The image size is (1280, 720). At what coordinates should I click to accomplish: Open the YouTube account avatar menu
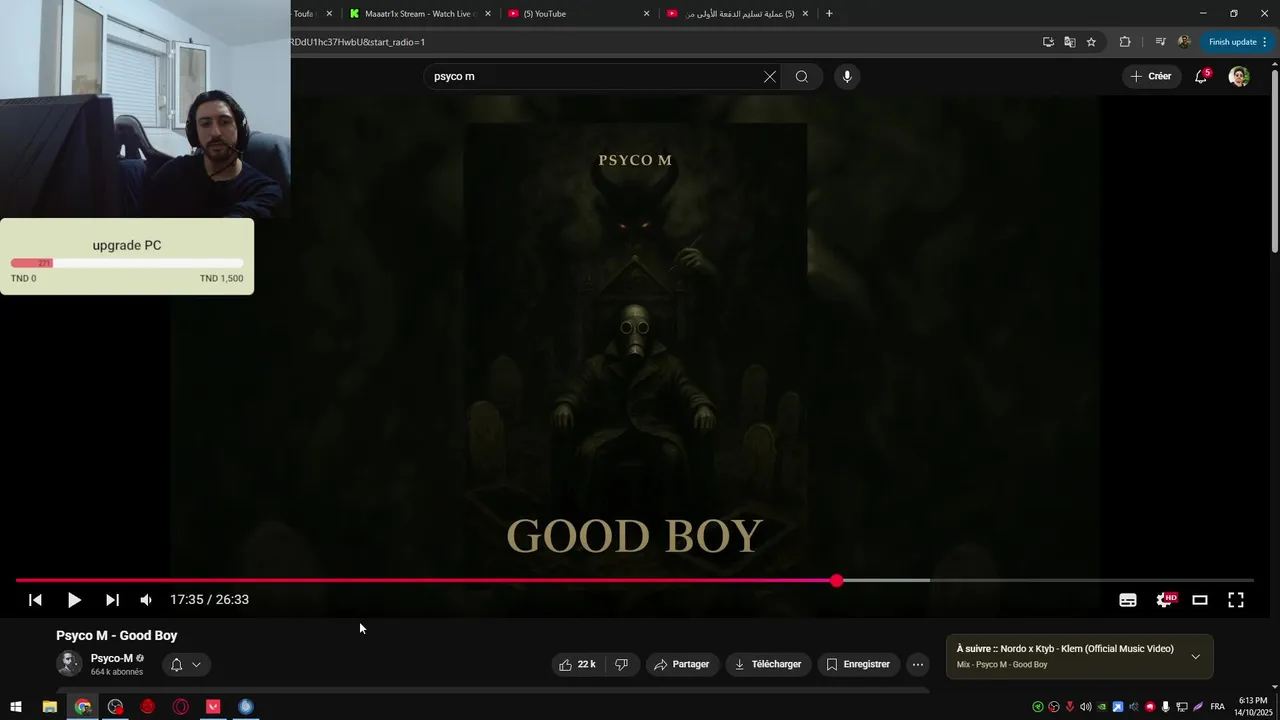point(1239,77)
